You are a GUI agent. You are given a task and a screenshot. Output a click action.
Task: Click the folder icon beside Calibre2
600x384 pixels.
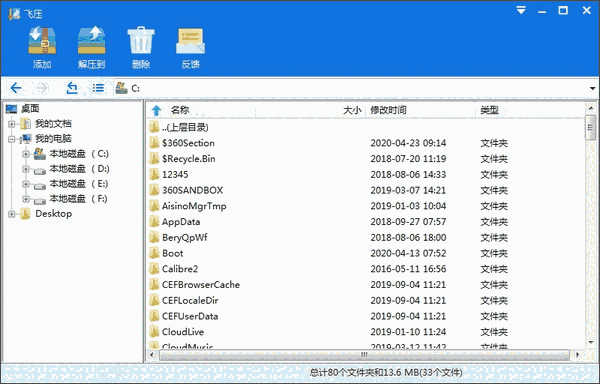click(x=154, y=269)
